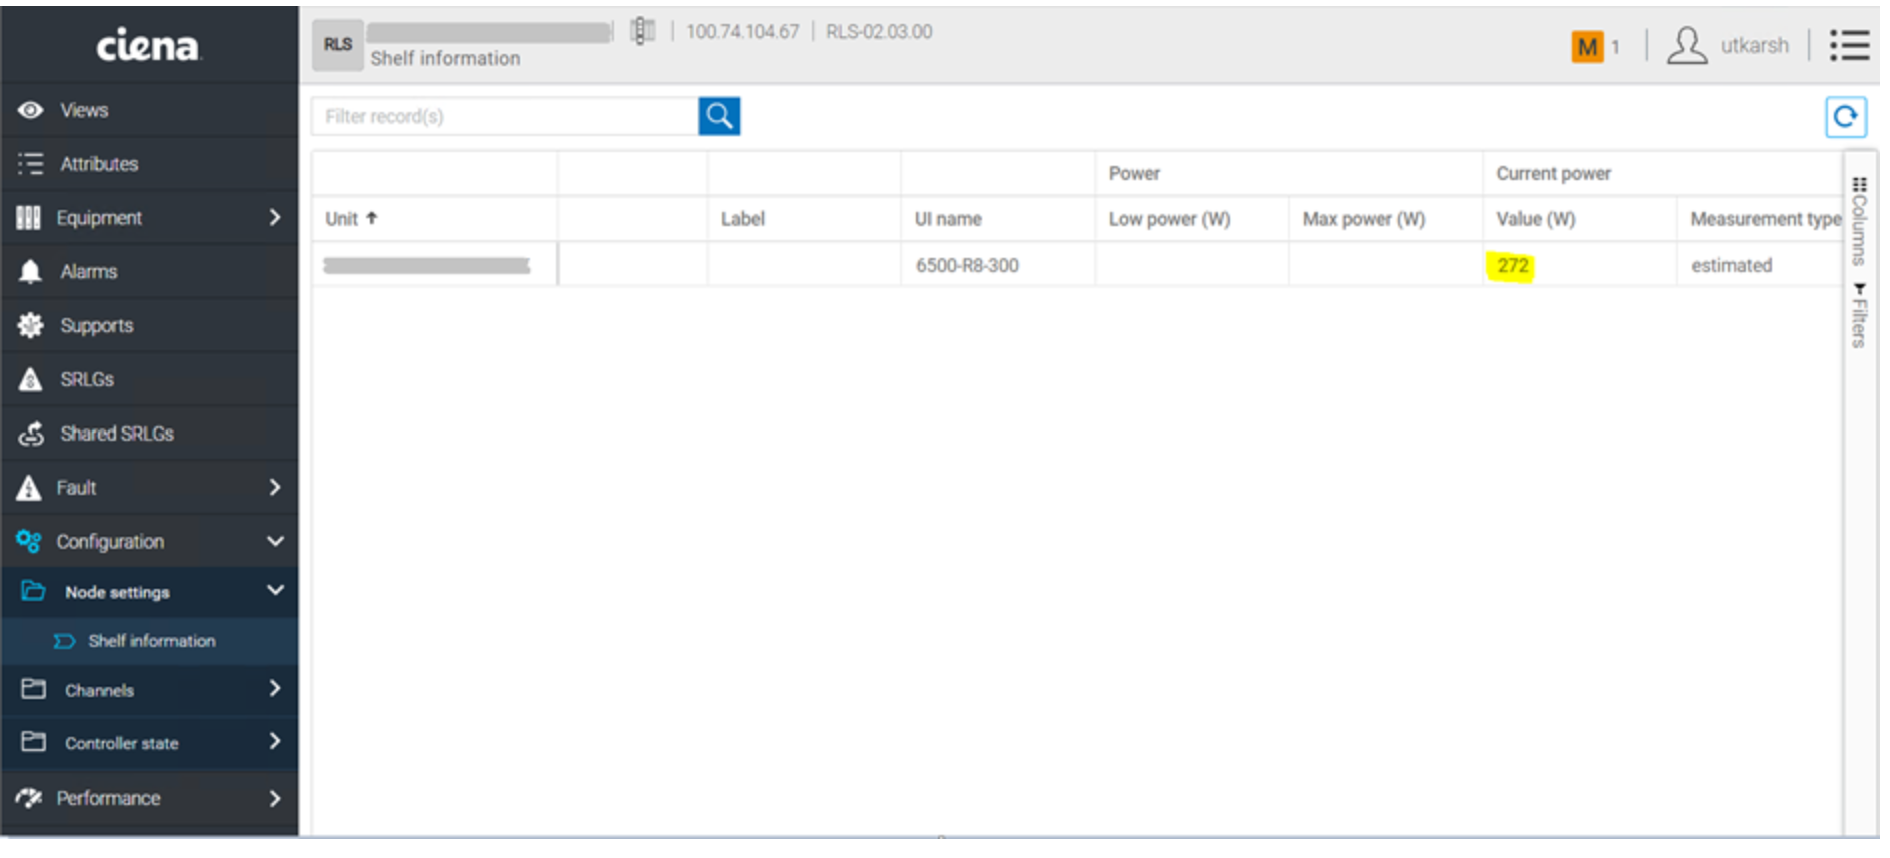1890x858 pixels.
Task: Click the Fault warning icon
Action: (x=29, y=487)
